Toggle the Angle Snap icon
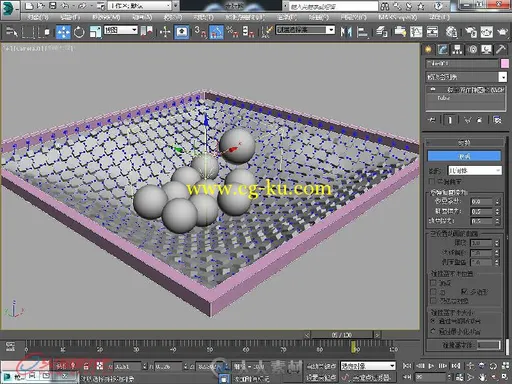The image size is (512, 384). [217, 32]
